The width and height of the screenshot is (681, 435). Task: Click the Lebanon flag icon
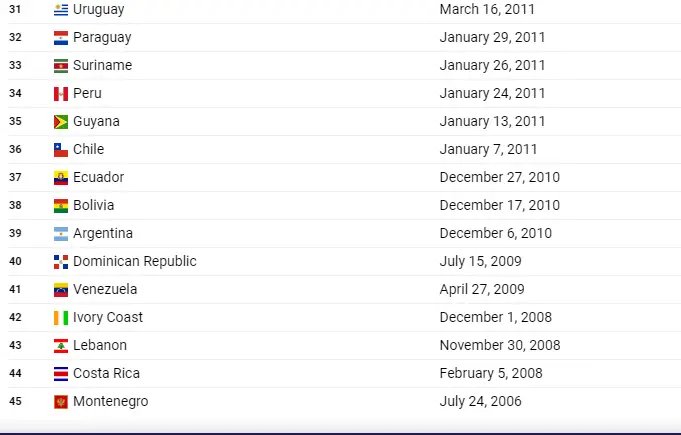pos(61,346)
